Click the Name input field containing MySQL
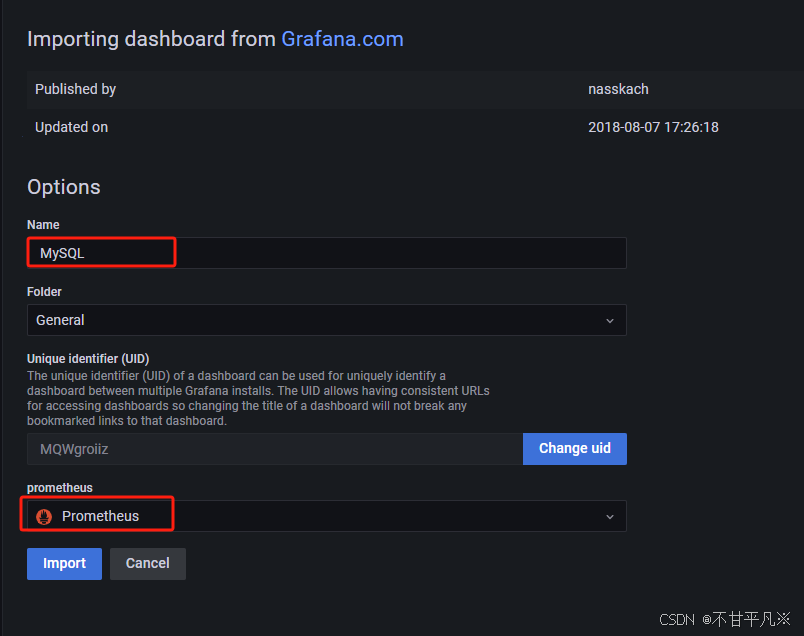804x636 pixels. point(327,253)
